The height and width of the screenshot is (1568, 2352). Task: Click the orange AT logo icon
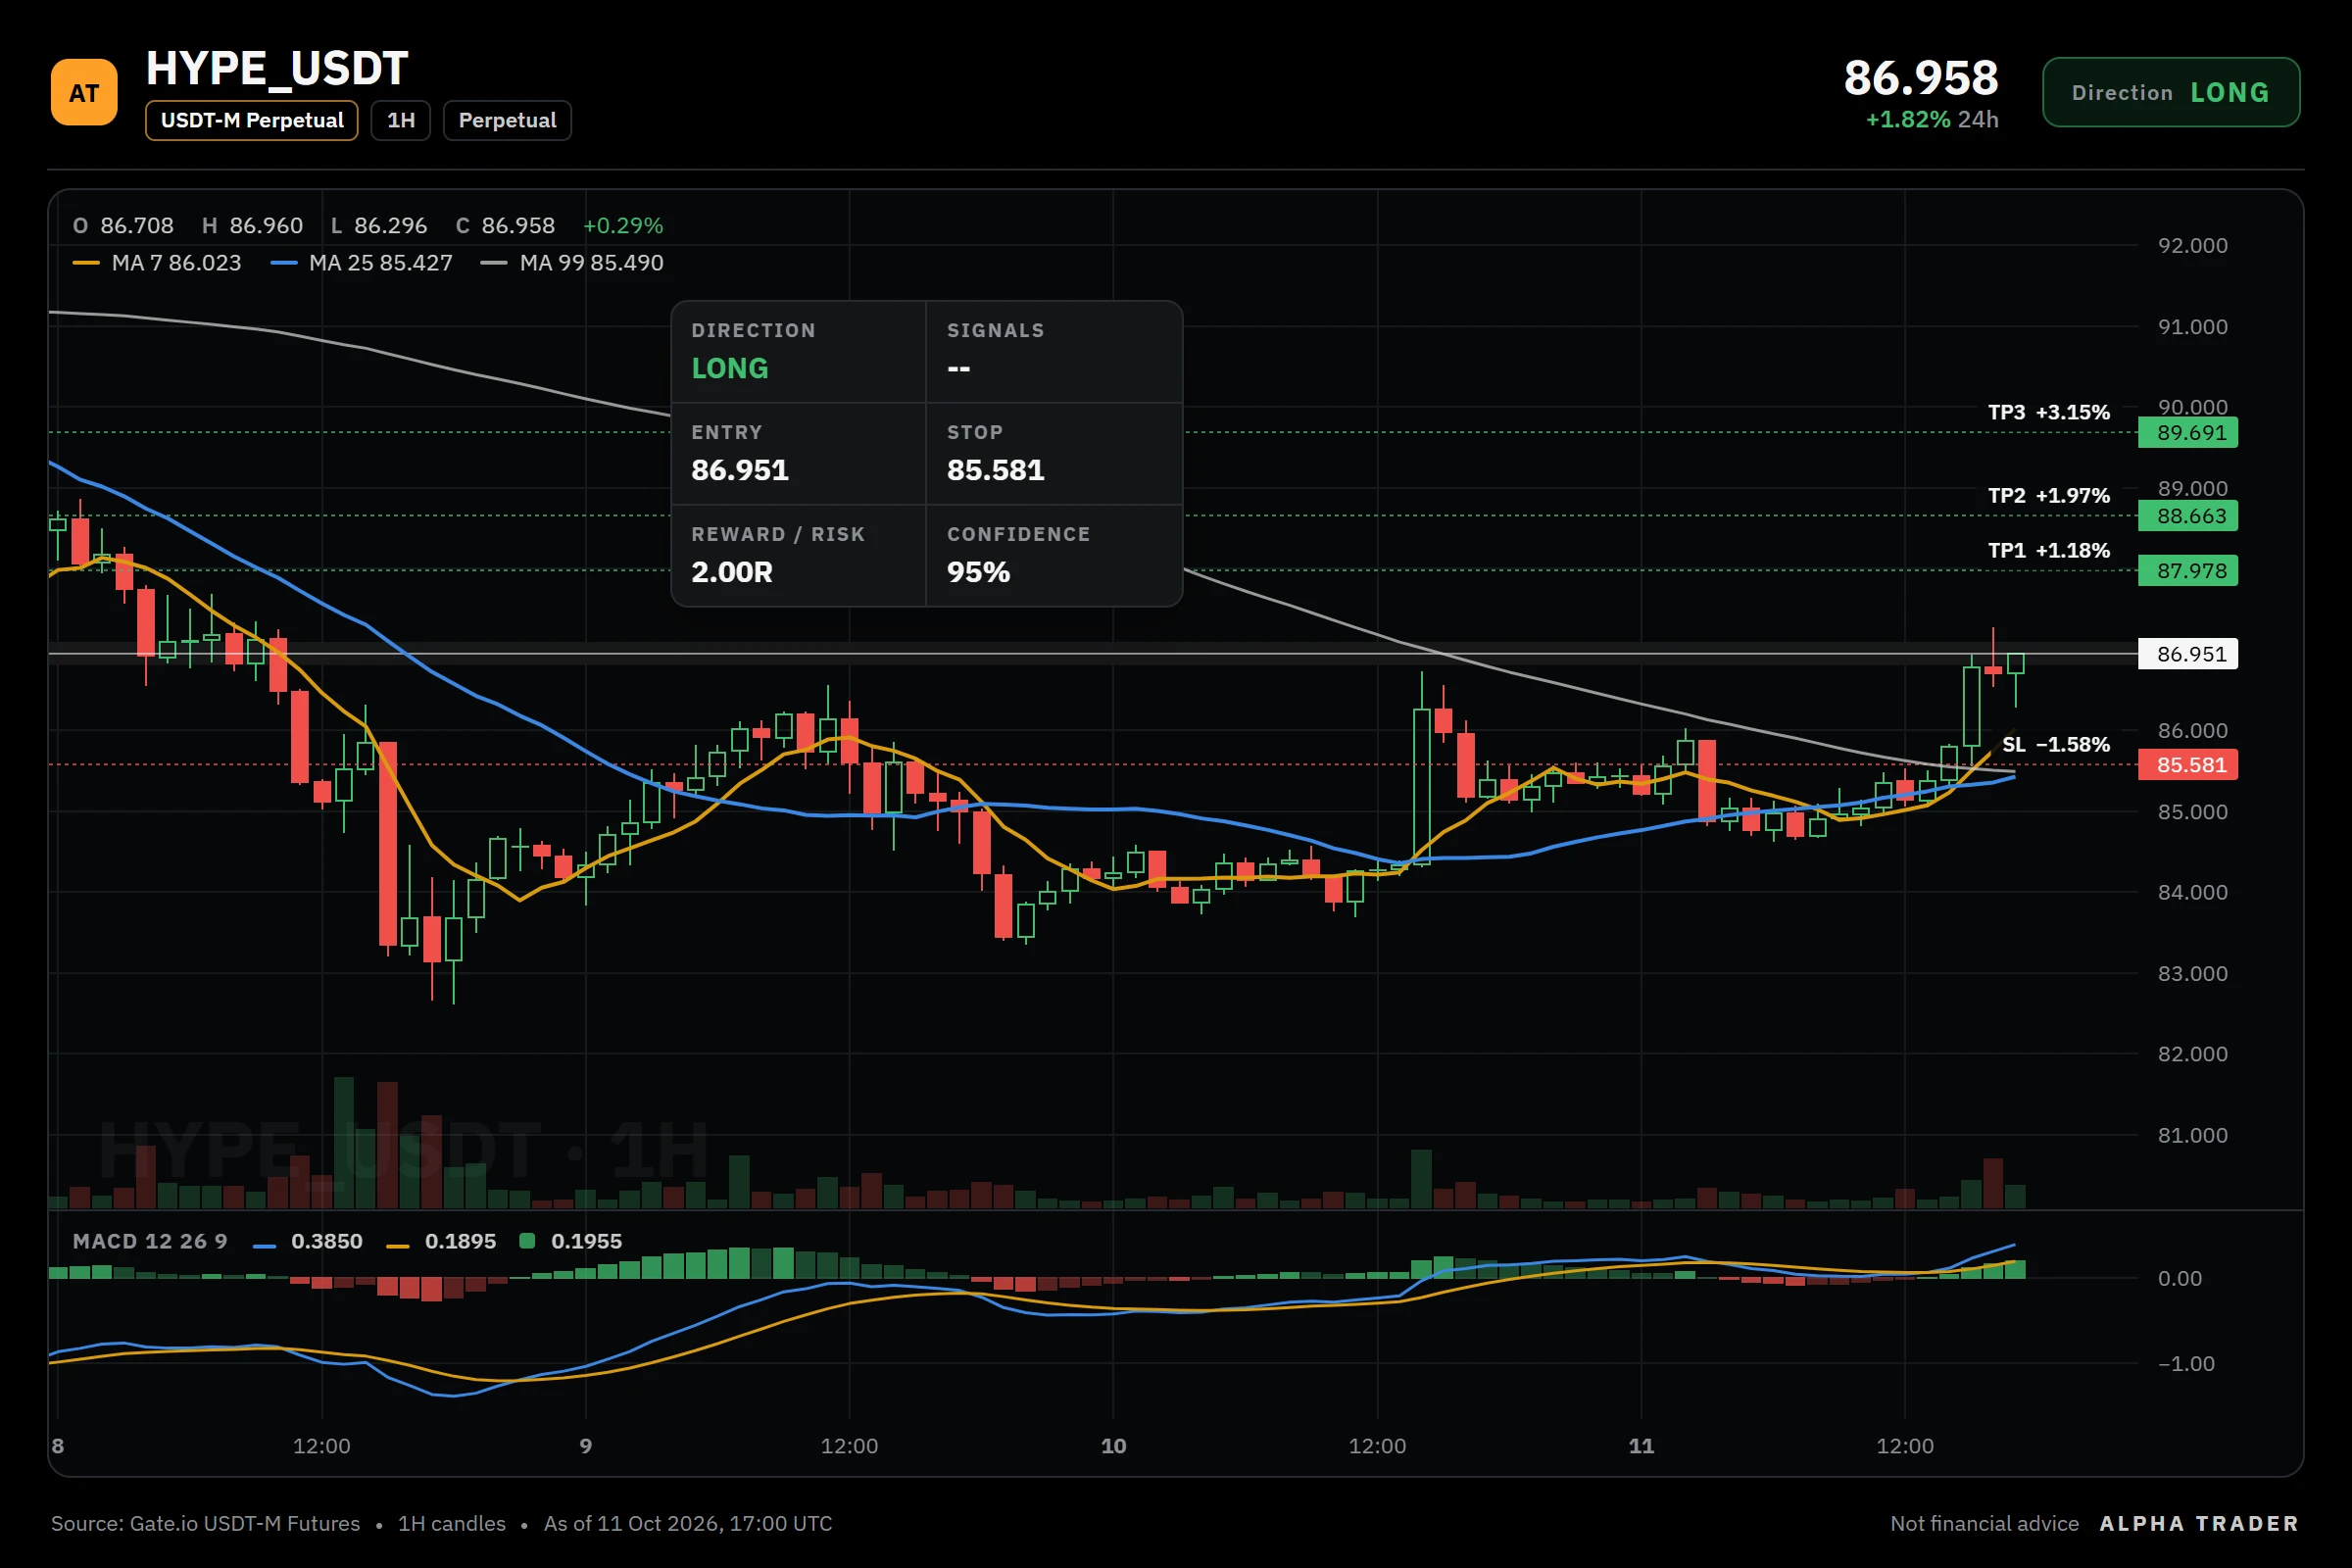[x=84, y=92]
